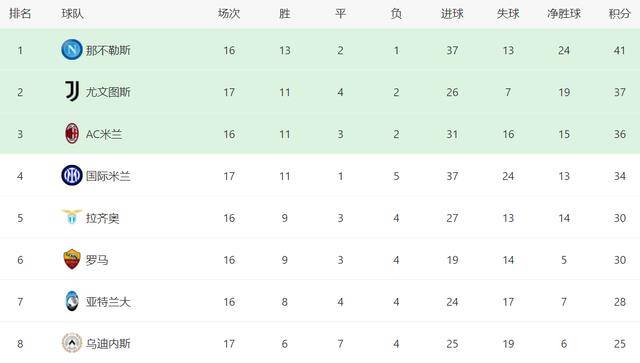Screen dimensions: 640x363
Task: Click the AS Roma crest icon
Action: 72,259
